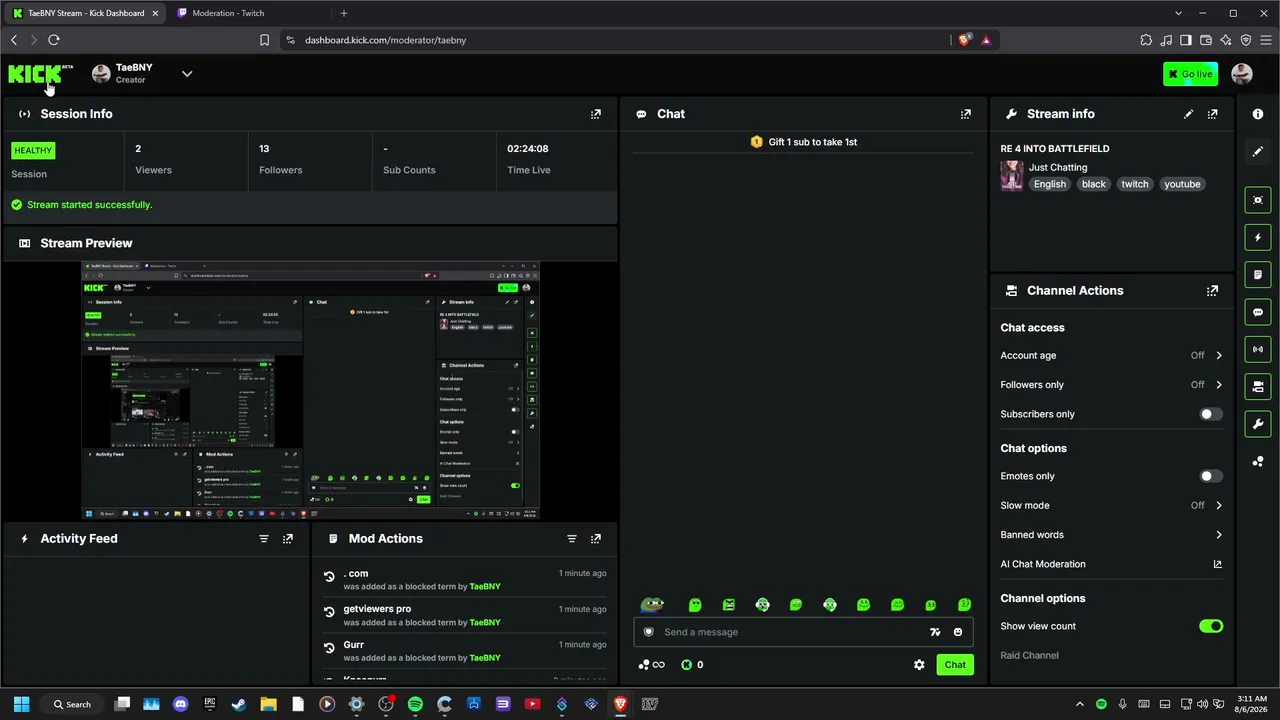Pop out the Chat panel
This screenshot has height=720, width=1280.
(x=966, y=114)
